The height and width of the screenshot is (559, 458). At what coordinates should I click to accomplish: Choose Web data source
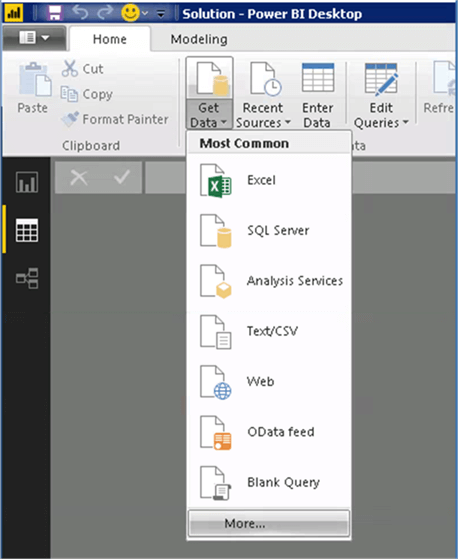[269, 381]
